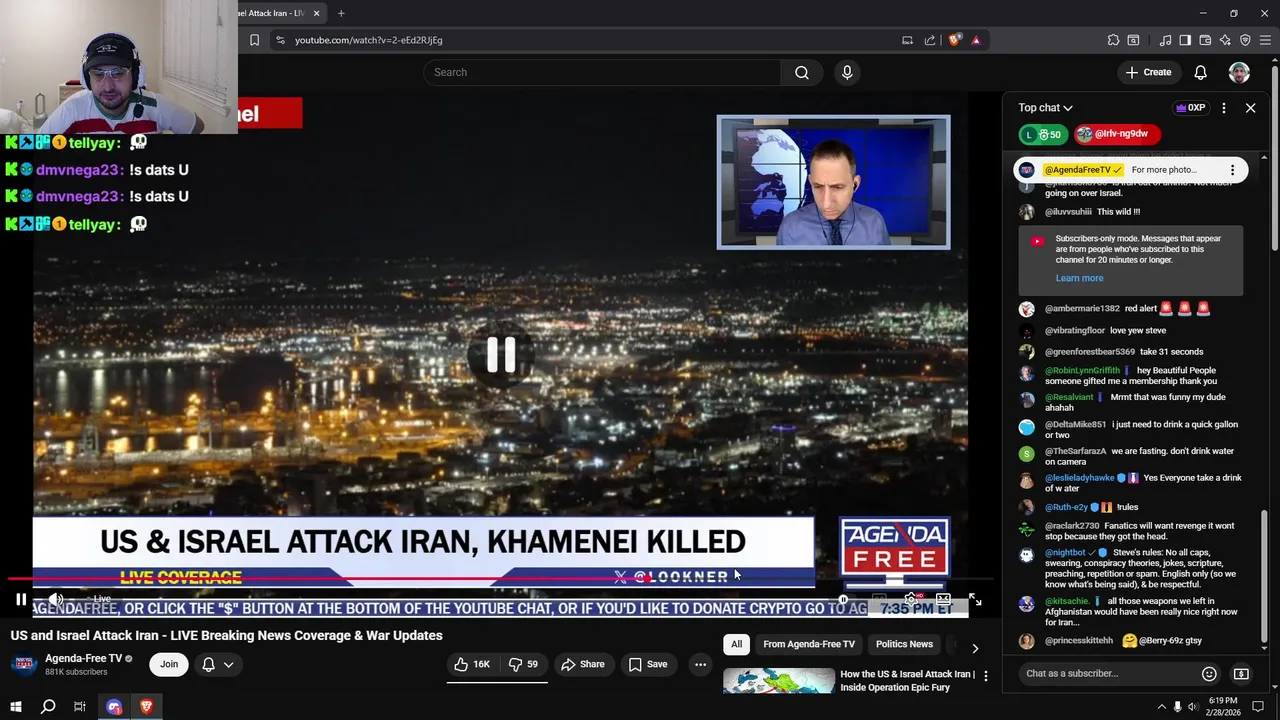The width and height of the screenshot is (1280, 720).
Task: Open the green 50 super sticker chip
Action: (x=1042, y=134)
